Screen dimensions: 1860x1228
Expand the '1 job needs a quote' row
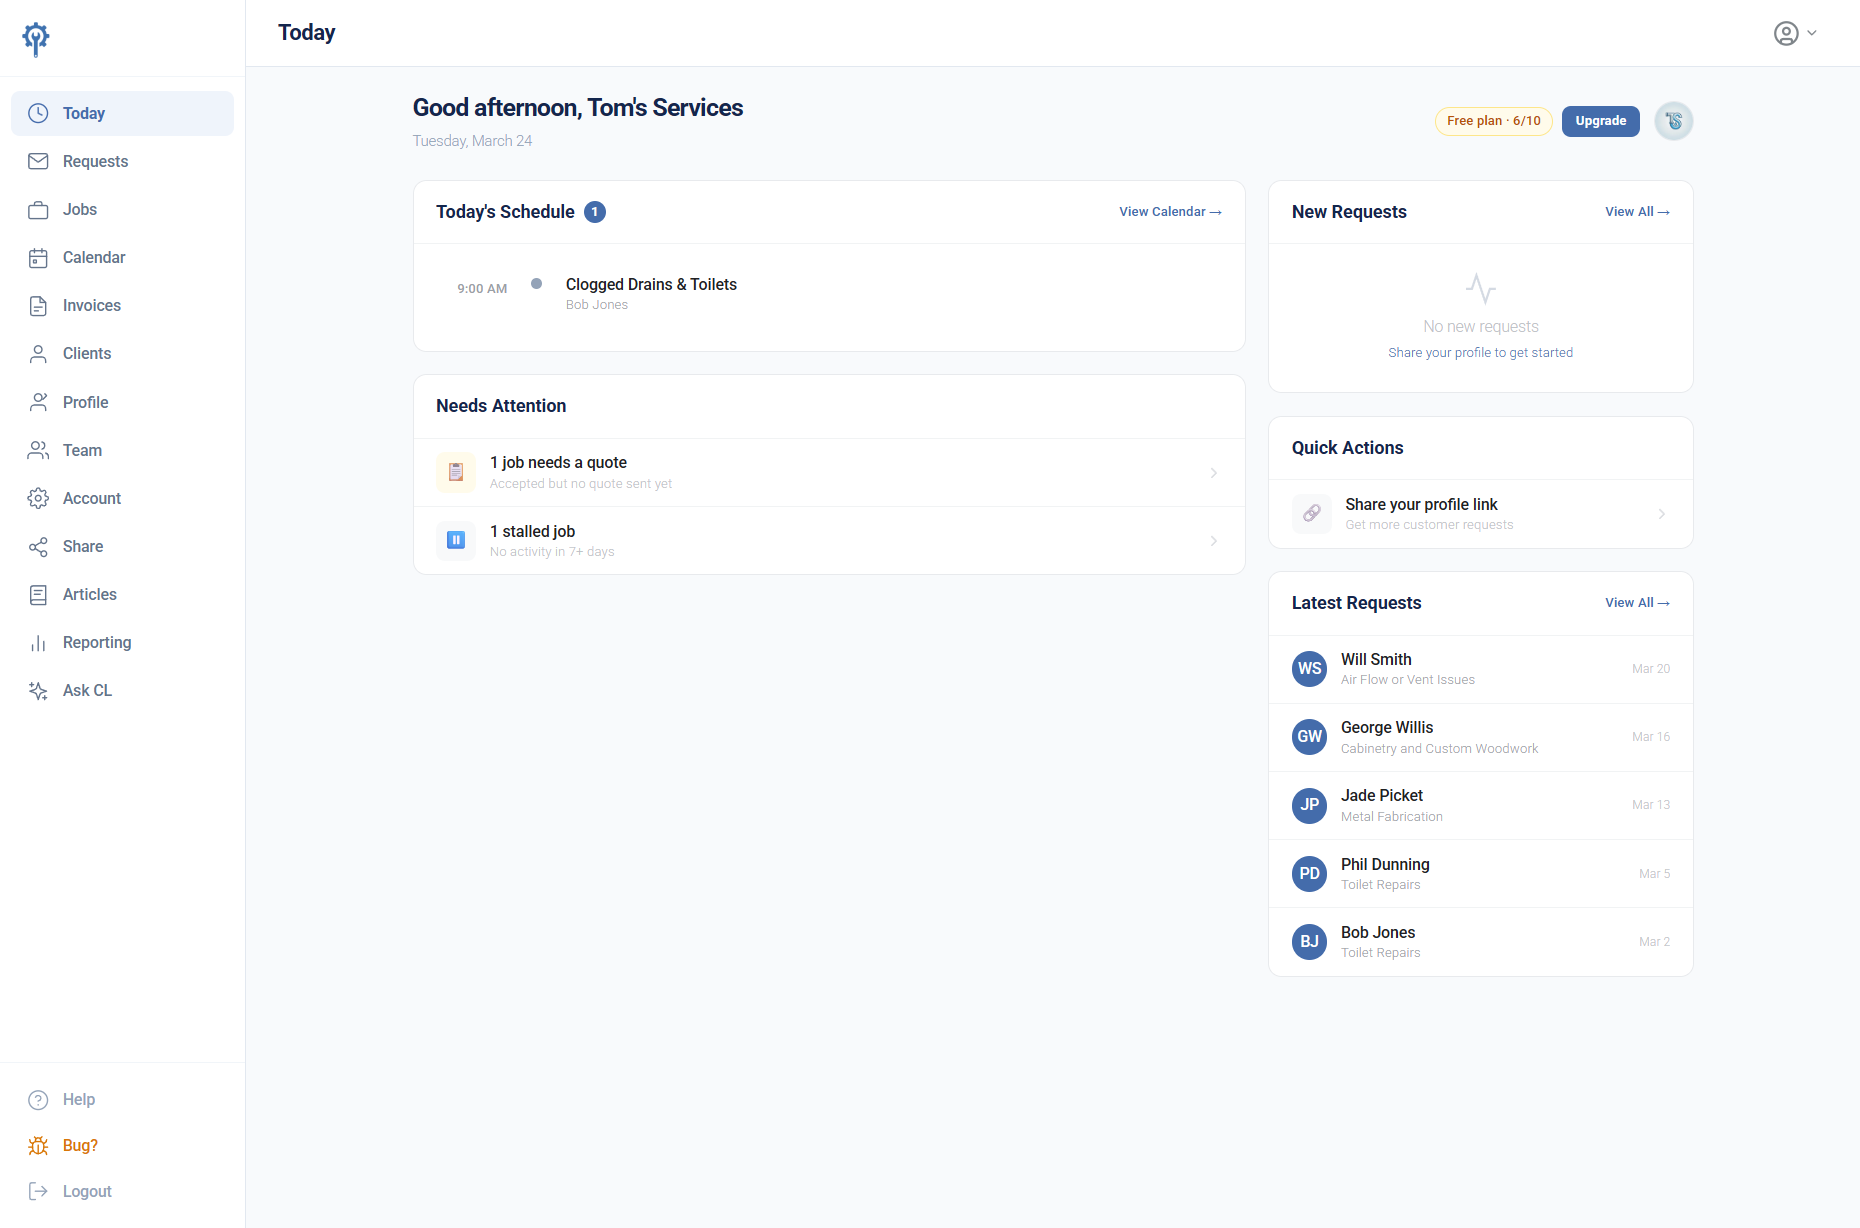pyautogui.click(x=828, y=473)
